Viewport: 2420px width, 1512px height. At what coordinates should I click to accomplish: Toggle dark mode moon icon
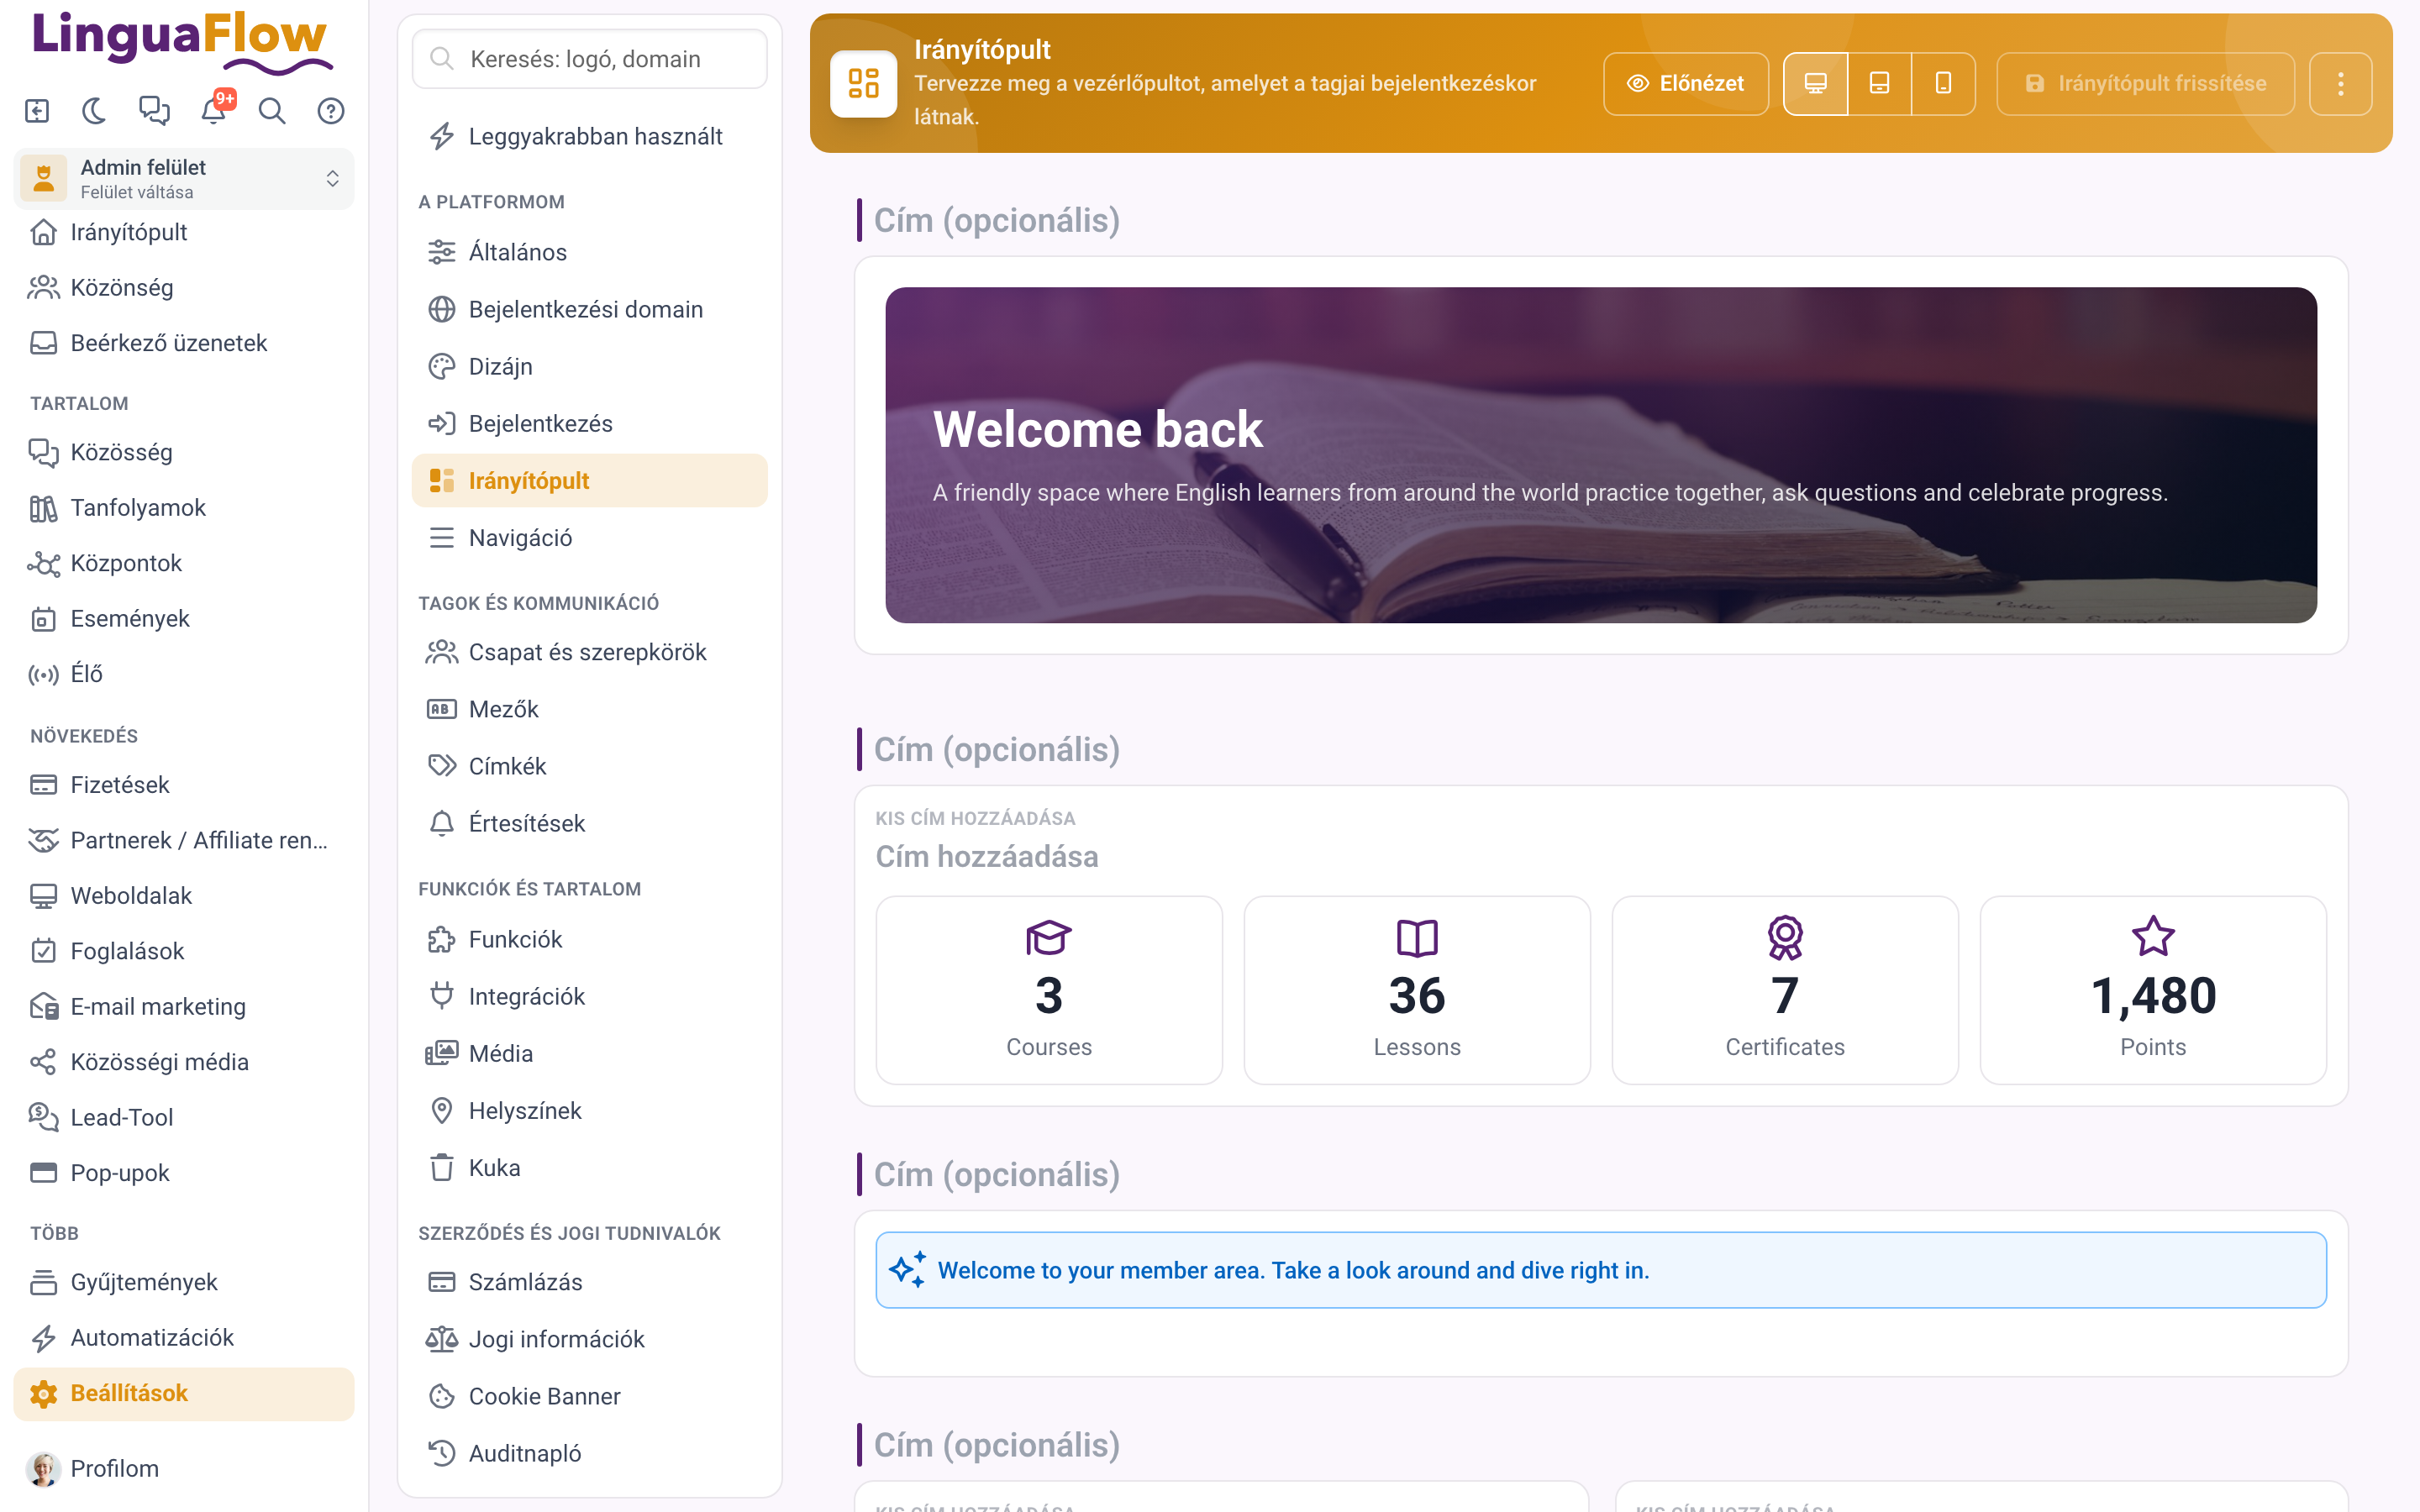tap(95, 110)
